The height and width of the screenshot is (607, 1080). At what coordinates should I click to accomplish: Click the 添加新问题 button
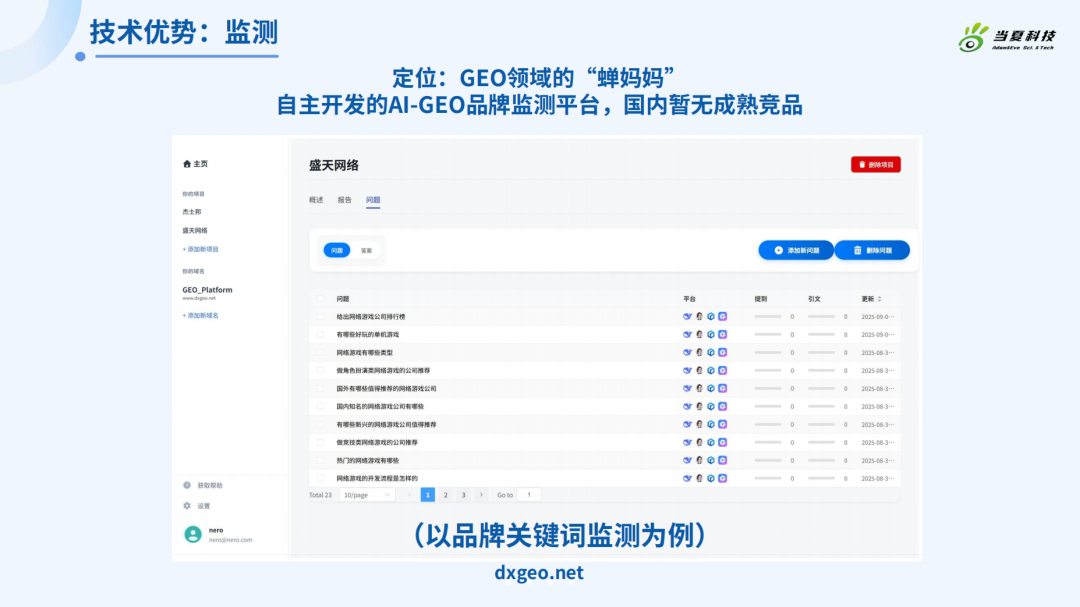click(796, 250)
